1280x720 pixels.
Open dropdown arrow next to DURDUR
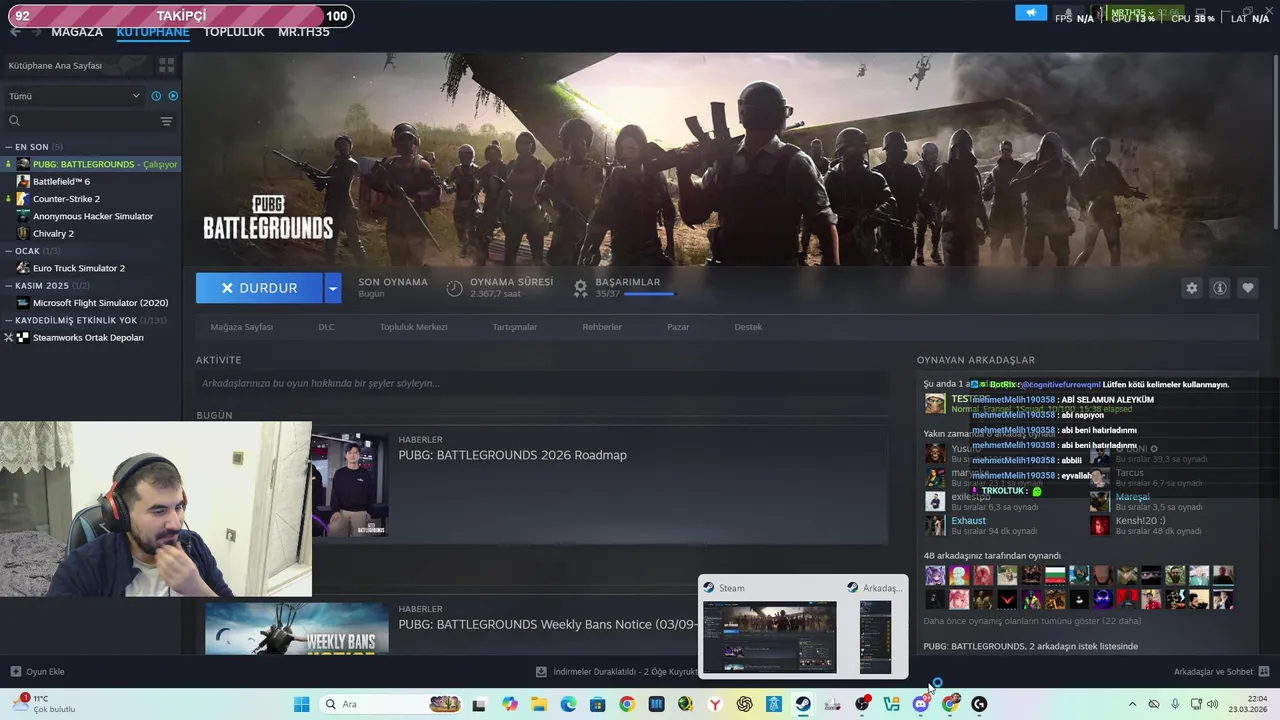[333, 288]
